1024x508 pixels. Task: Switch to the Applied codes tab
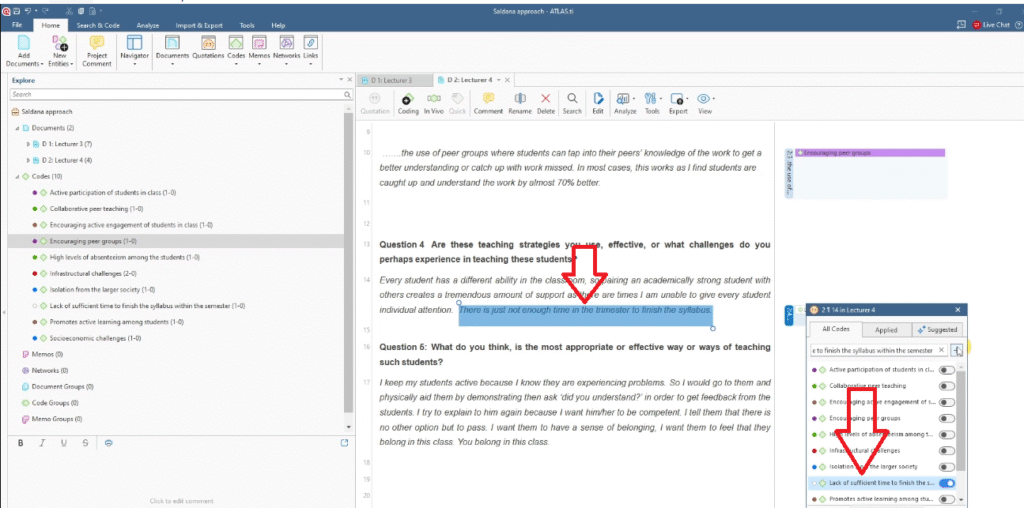[886, 329]
